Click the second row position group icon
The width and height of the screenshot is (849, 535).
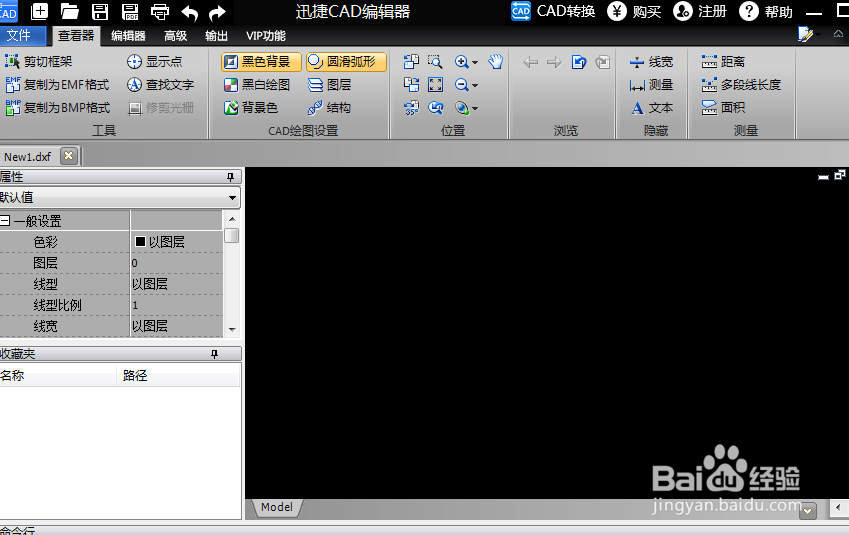pyautogui.click(x=412, y=85)
